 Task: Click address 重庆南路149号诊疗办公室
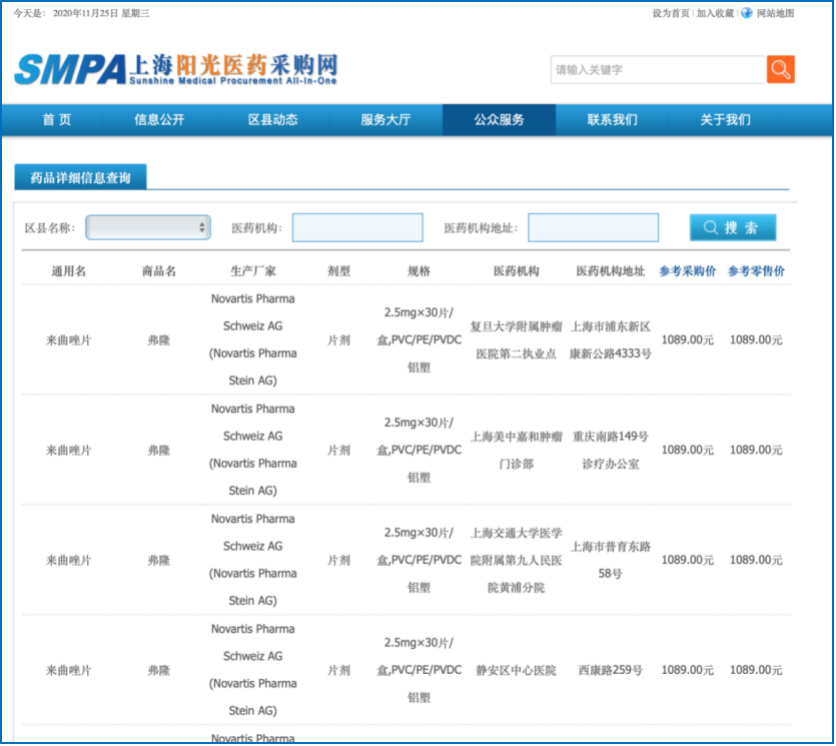coord(610,450)
